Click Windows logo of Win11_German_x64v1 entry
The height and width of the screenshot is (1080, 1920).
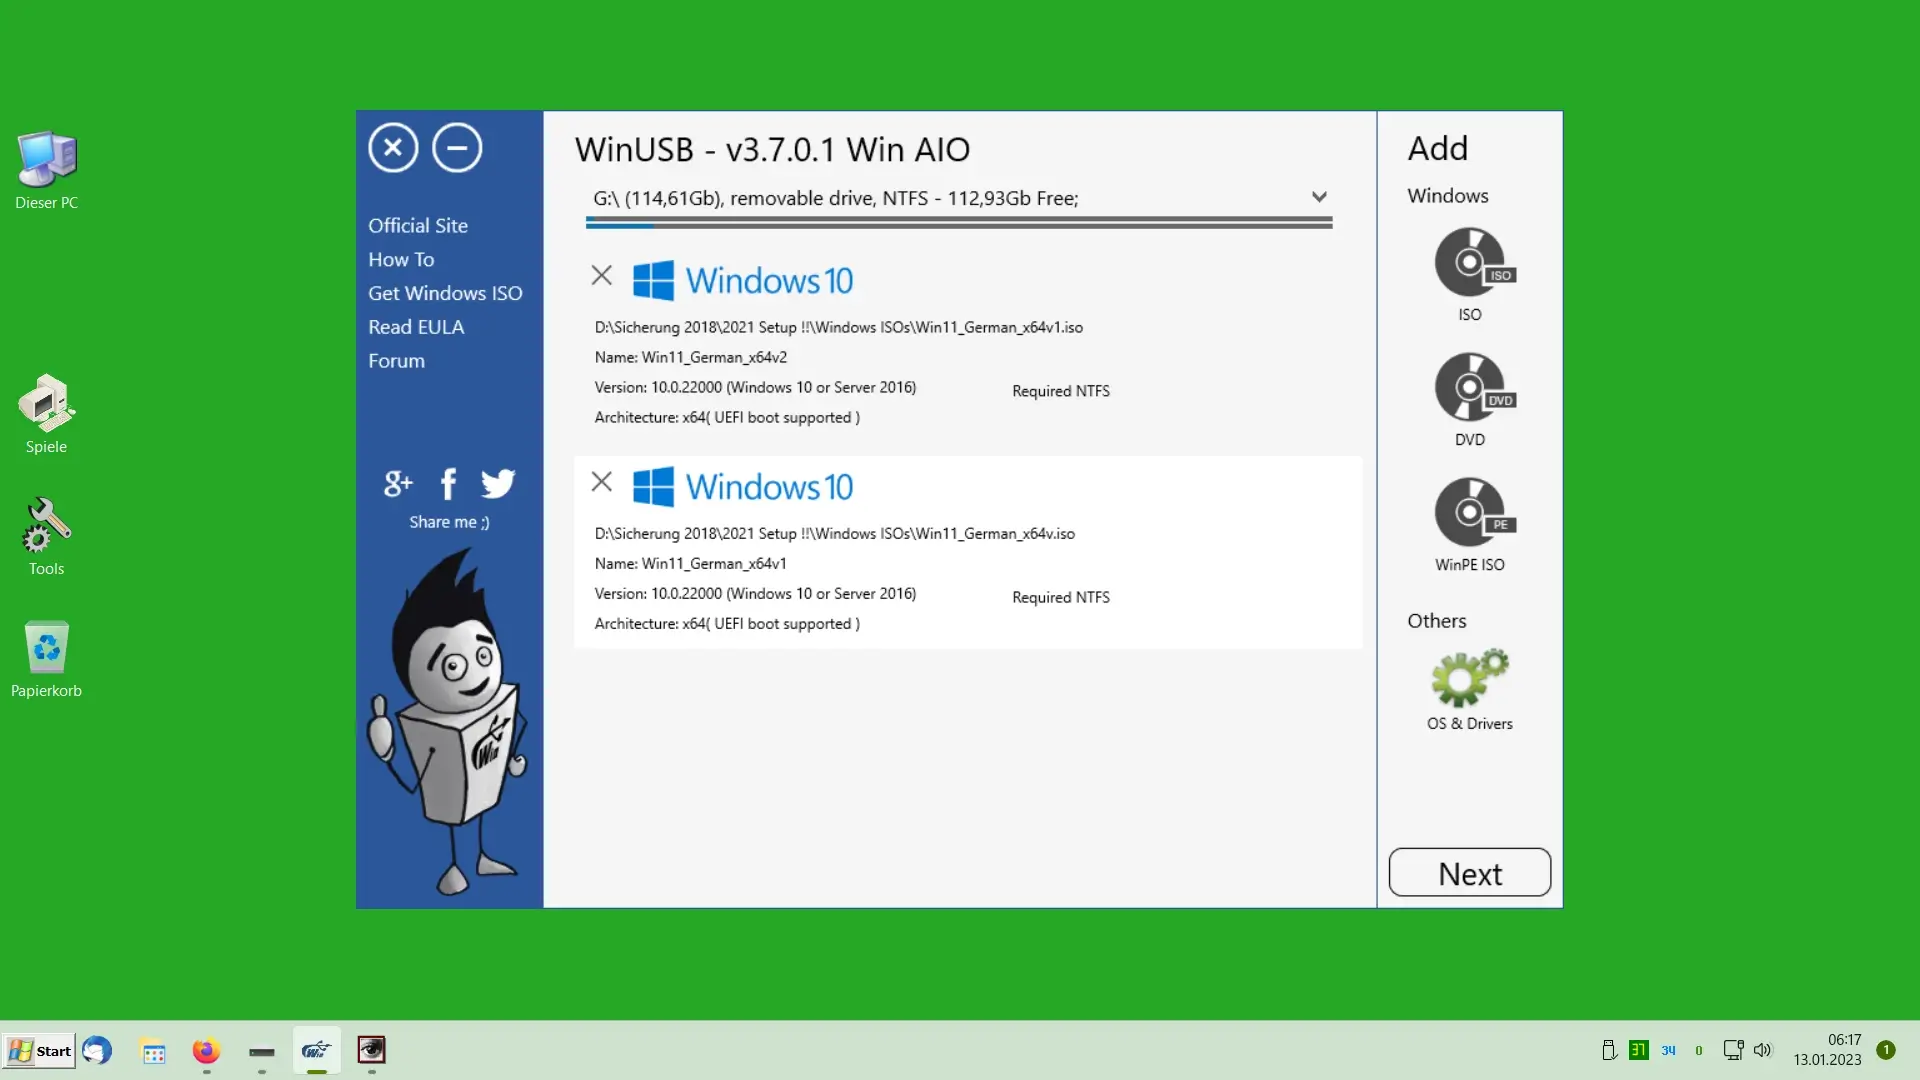654,487
